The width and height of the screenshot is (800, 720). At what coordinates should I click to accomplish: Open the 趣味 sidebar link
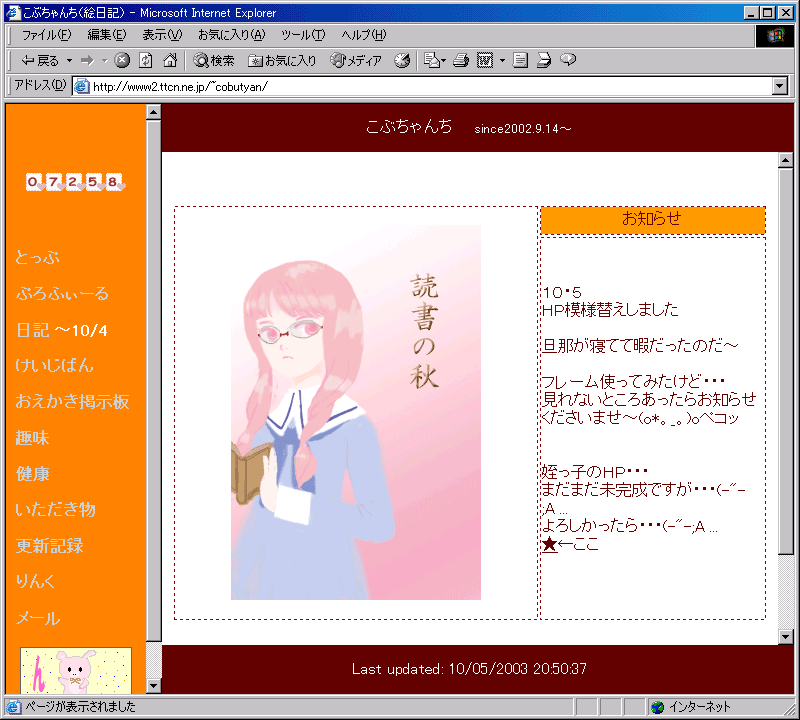tap(32, 438)
